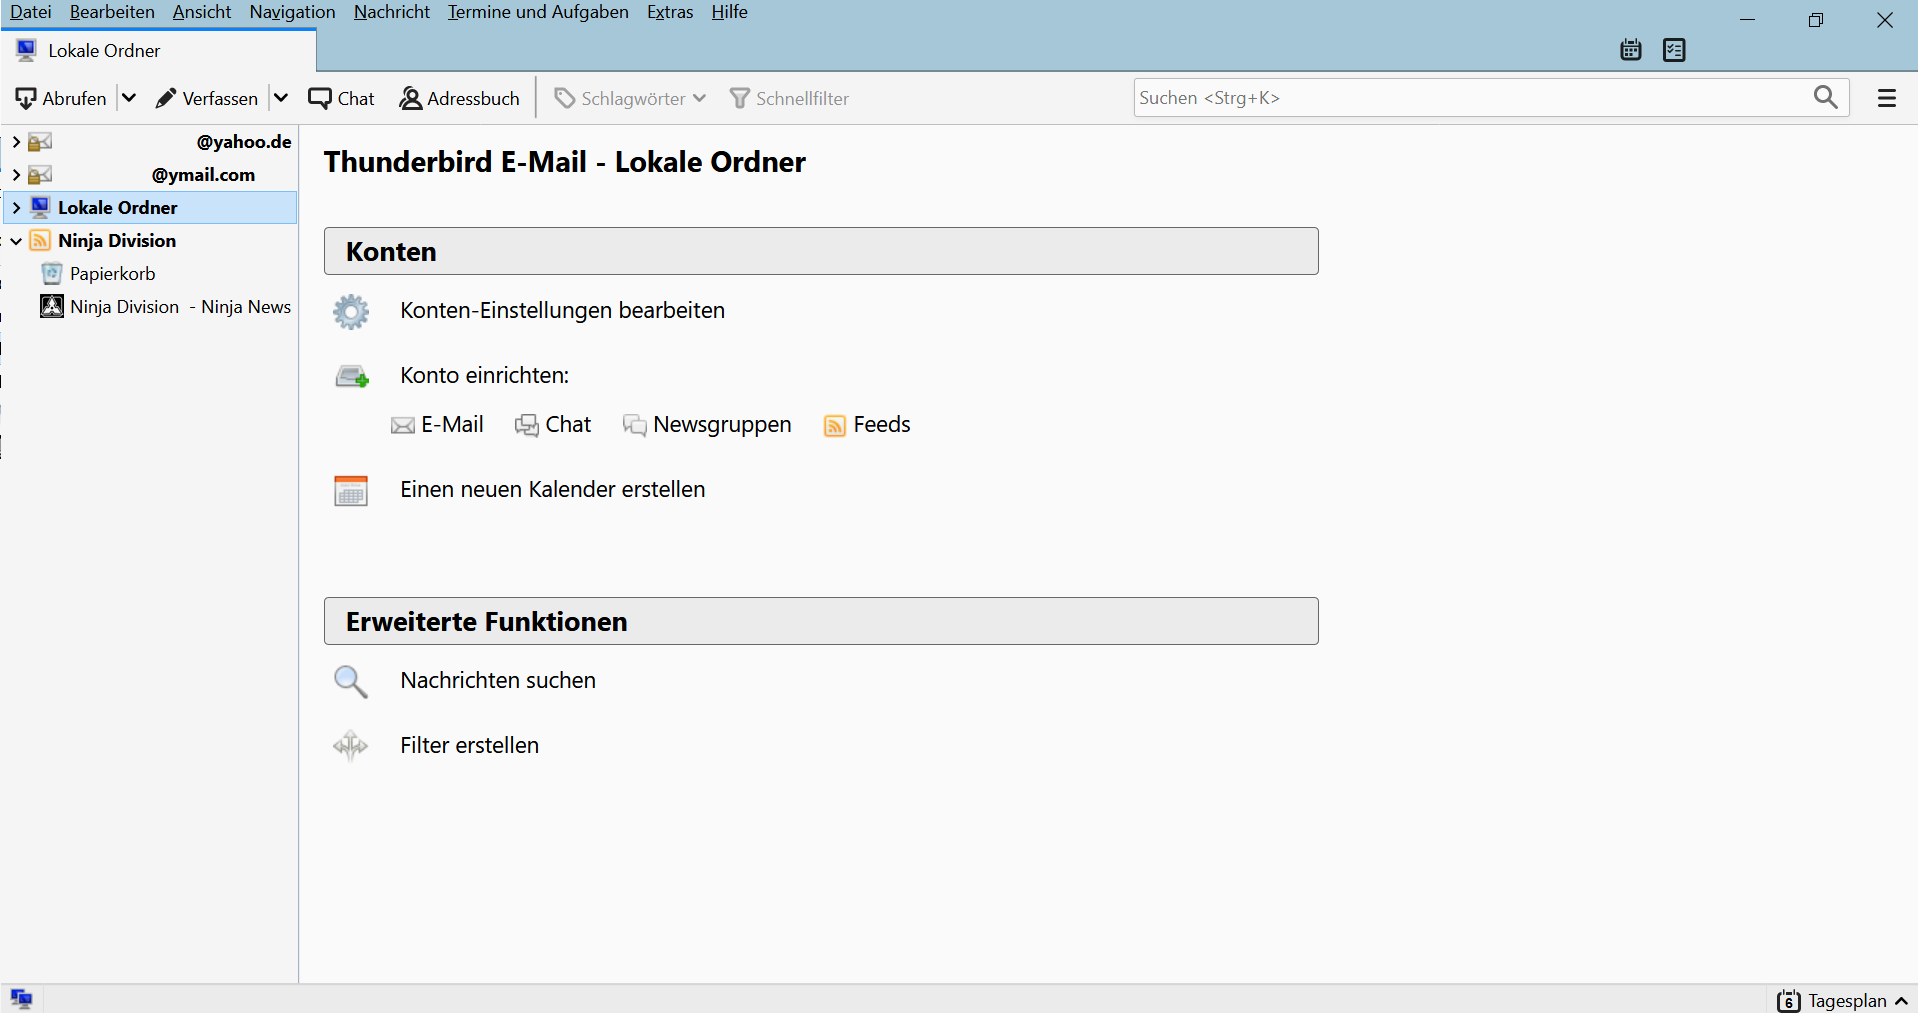
Task: Open the Termine und Aufgaben menu
Action: [538, 12]
